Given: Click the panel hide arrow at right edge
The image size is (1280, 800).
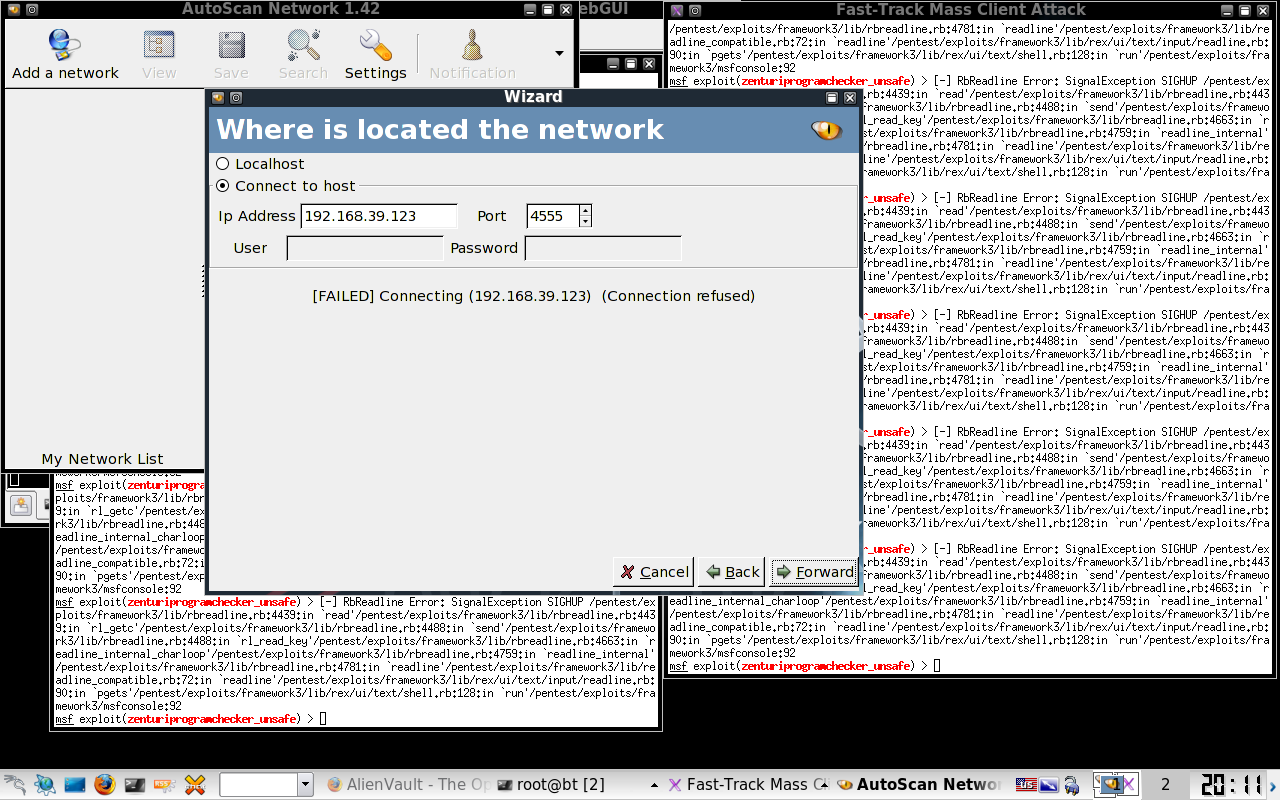Looking at the screenshot, I should pyautogui.click(x=1274, y=785).
